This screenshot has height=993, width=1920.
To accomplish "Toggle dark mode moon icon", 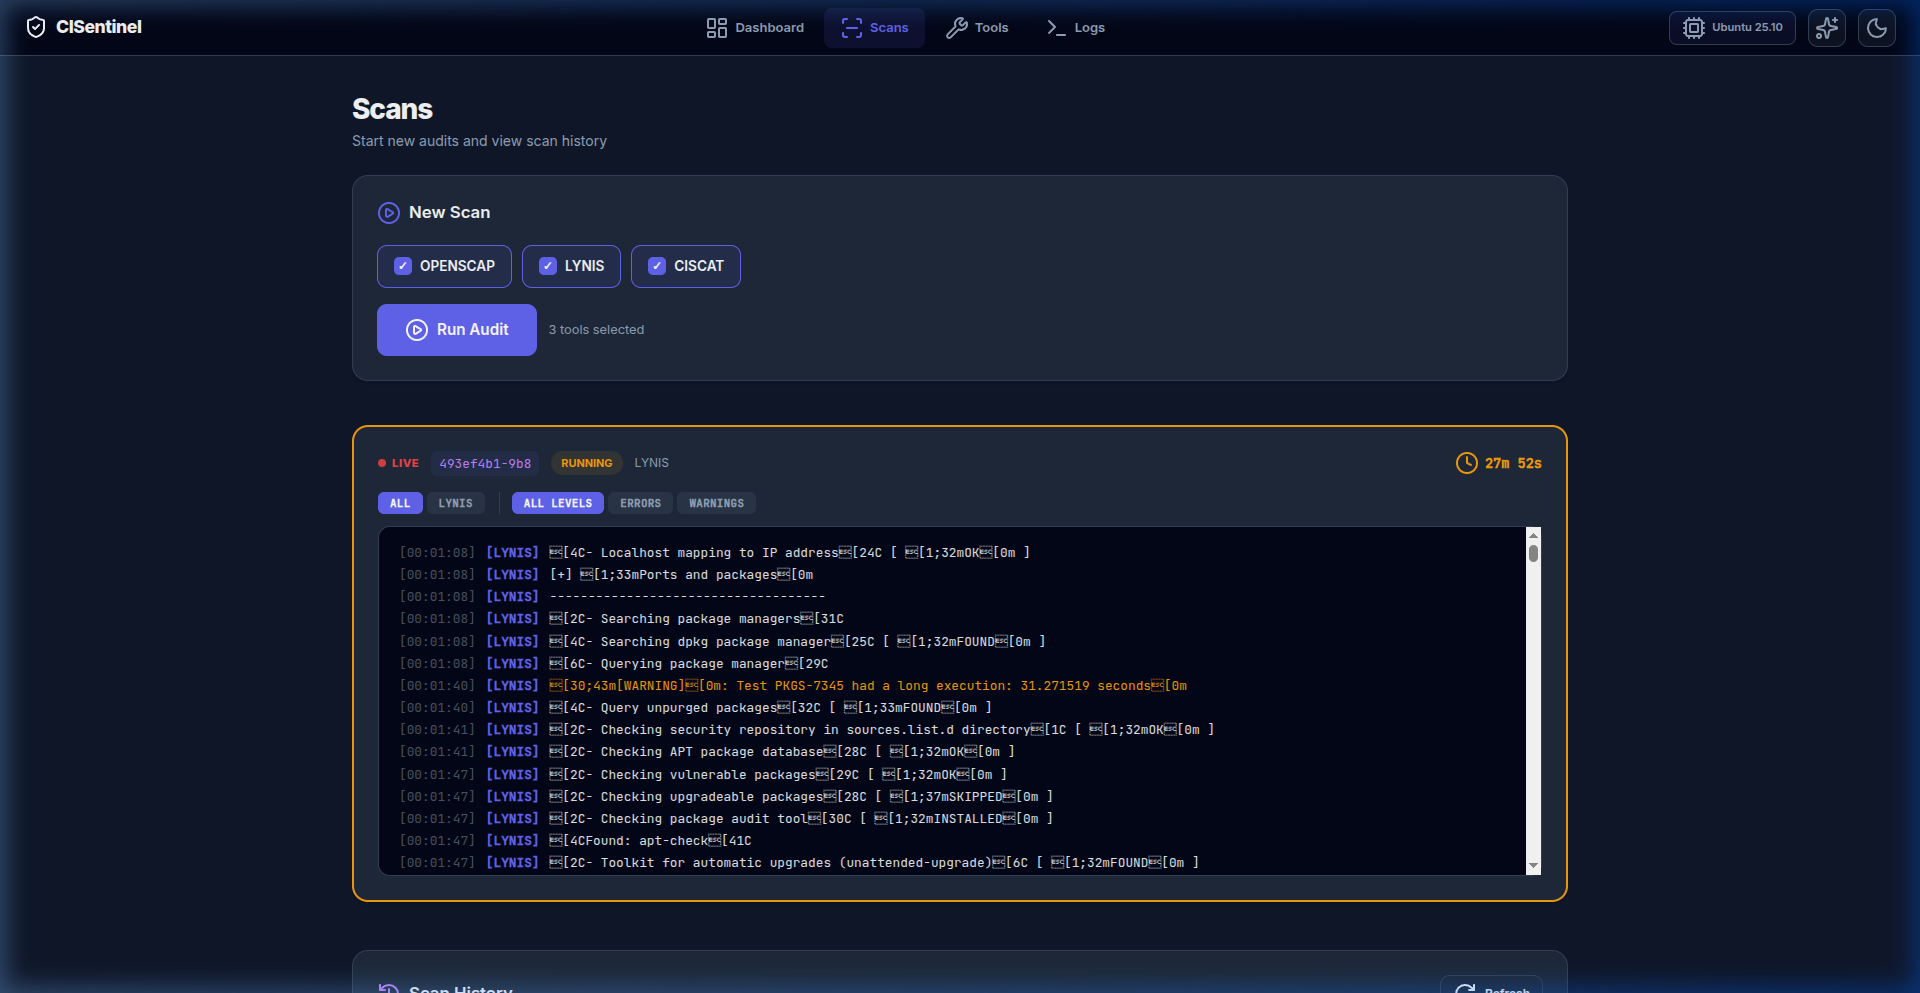I will 1877,28.
